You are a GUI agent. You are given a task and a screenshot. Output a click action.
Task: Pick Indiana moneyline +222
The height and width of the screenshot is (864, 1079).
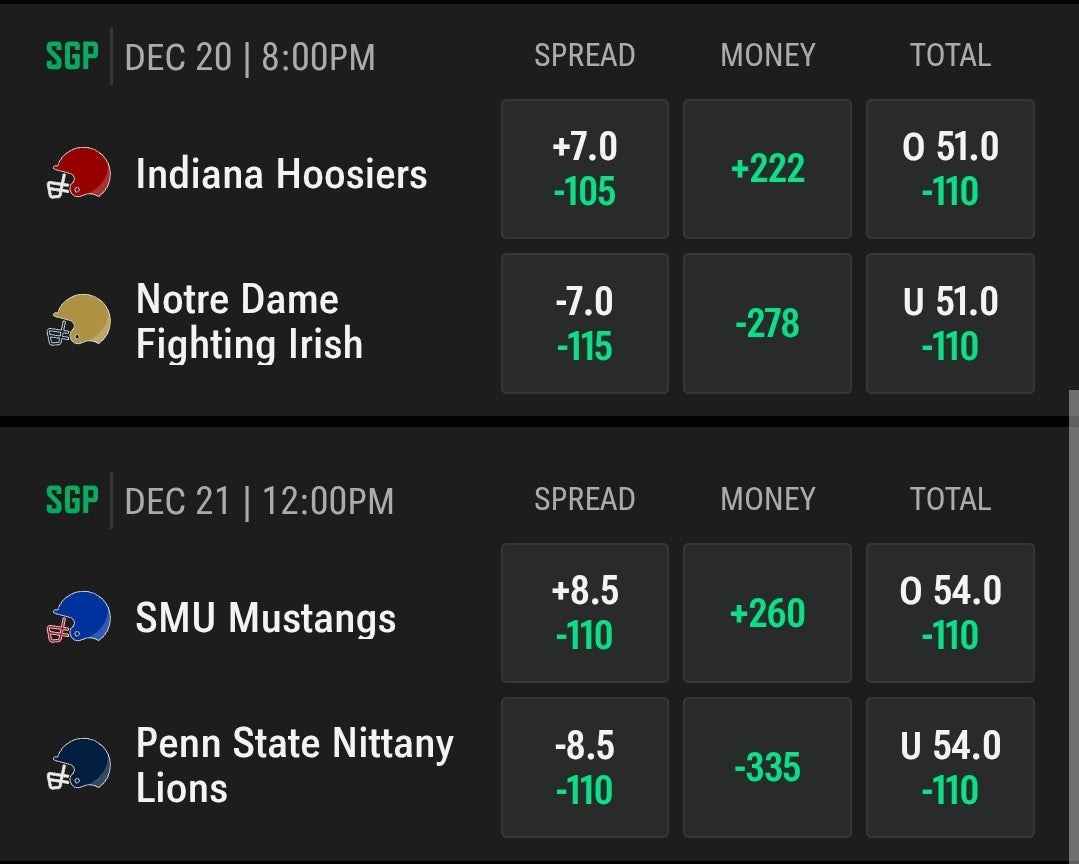(767, 169)
